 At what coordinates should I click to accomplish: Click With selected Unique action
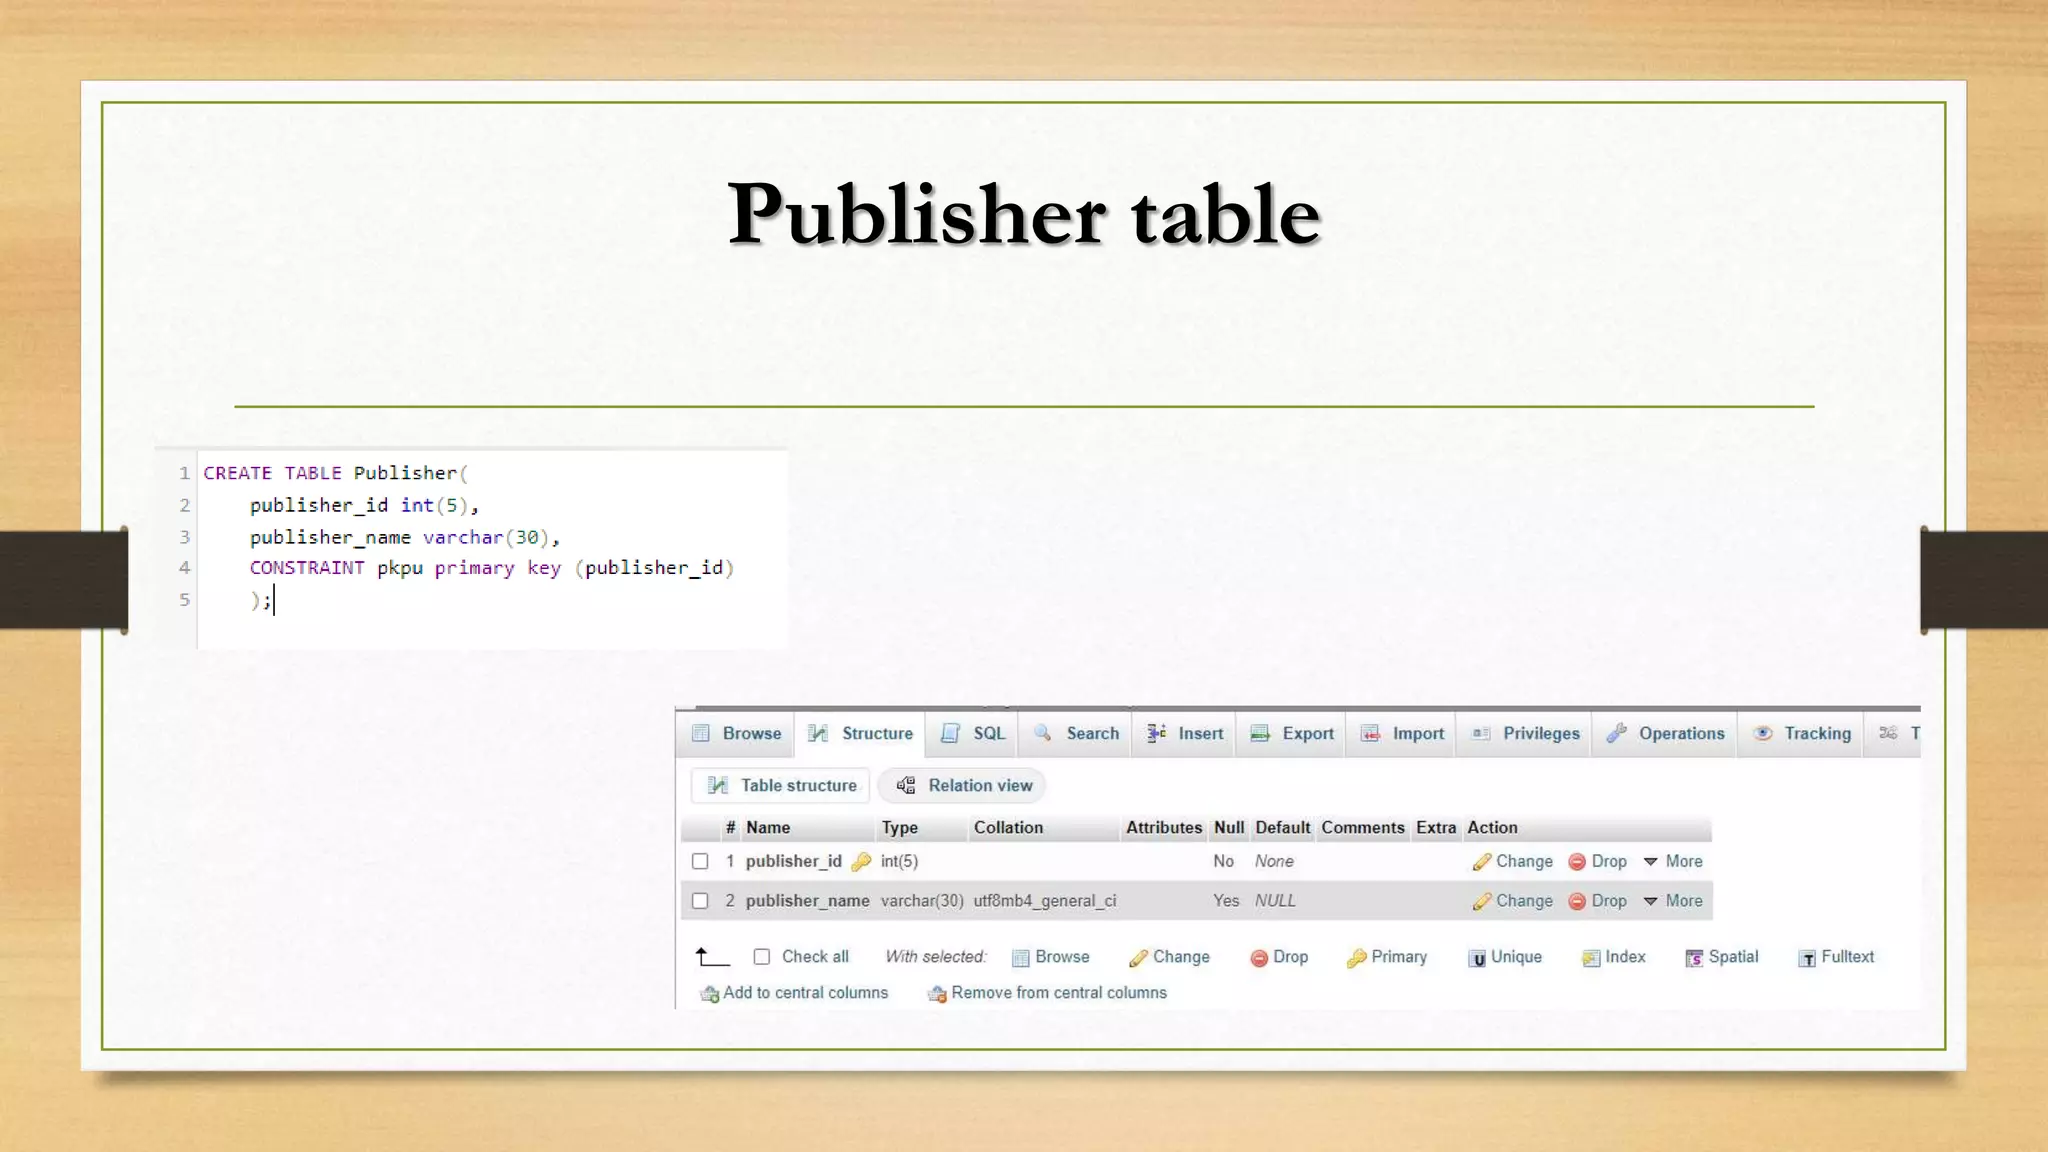tap(1505, 957)
